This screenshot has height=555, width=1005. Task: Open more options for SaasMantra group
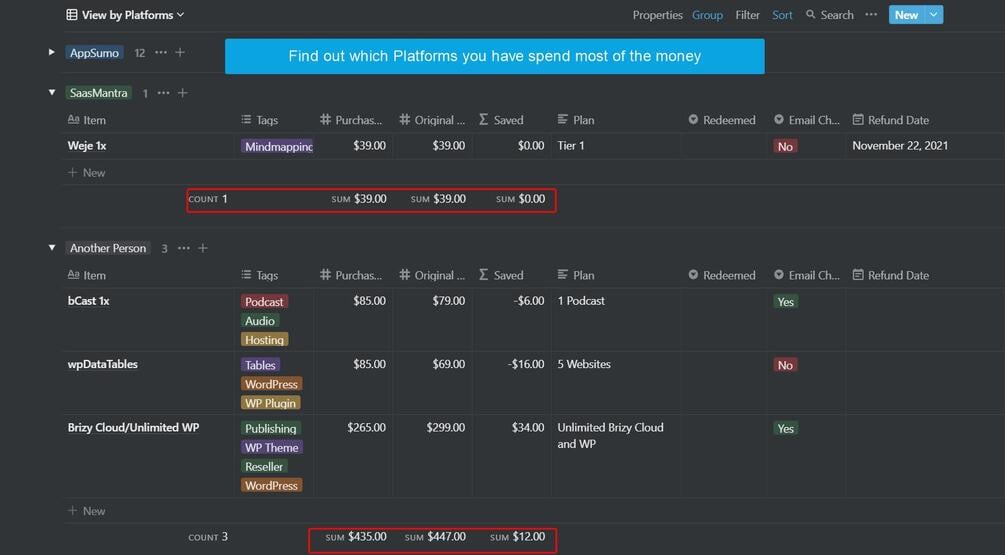coord(164,93)
